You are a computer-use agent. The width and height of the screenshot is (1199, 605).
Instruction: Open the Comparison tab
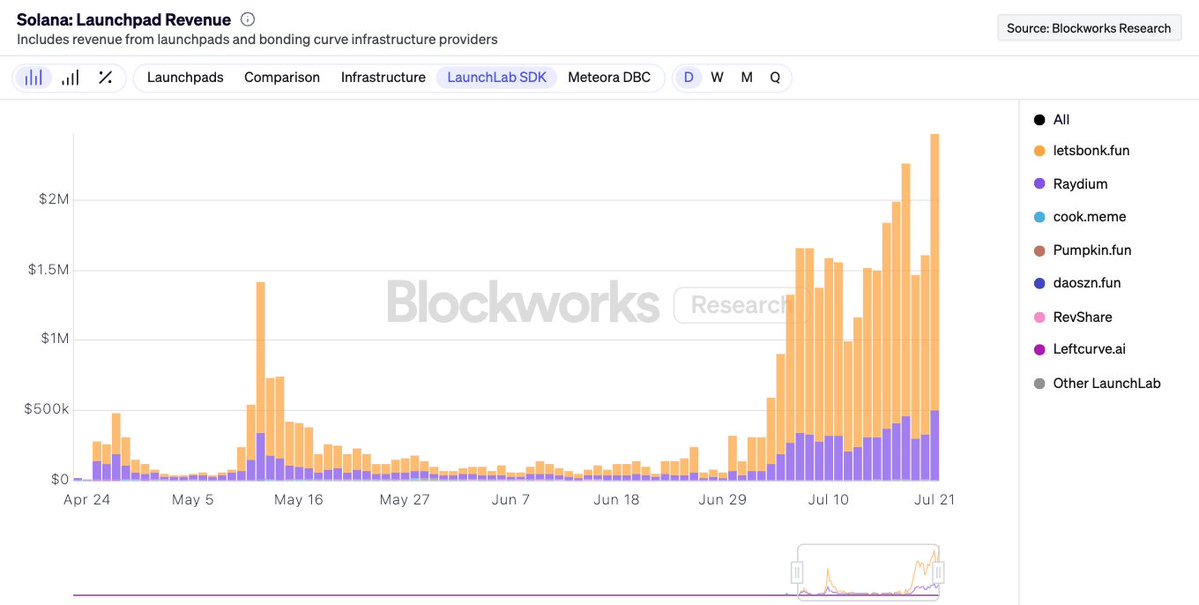(282, 77)
